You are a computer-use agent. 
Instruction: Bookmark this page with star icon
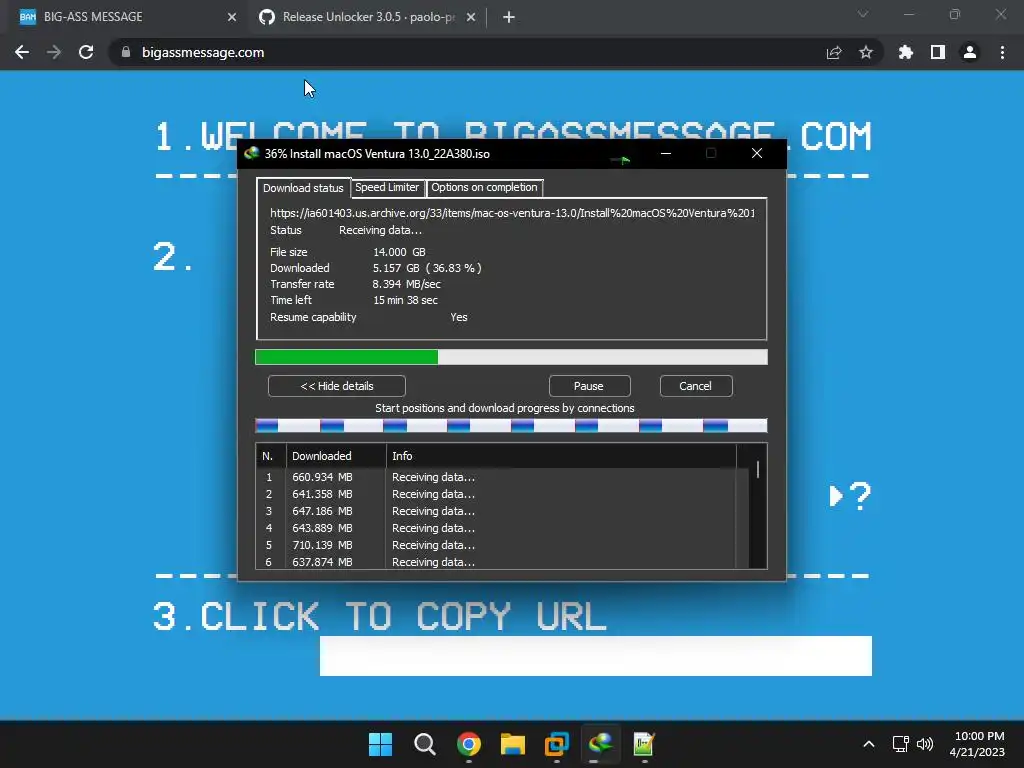[866, 52]
